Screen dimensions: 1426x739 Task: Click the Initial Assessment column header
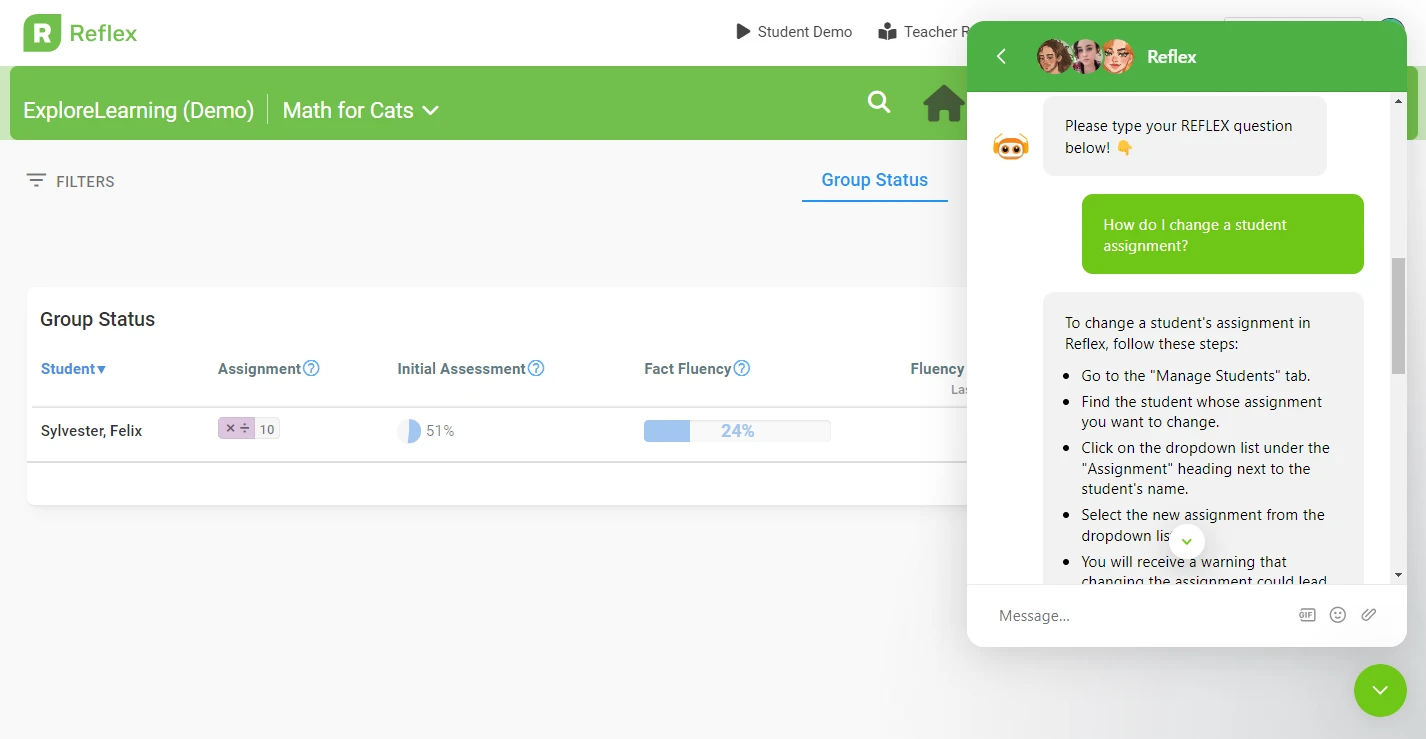pos(461,369)
